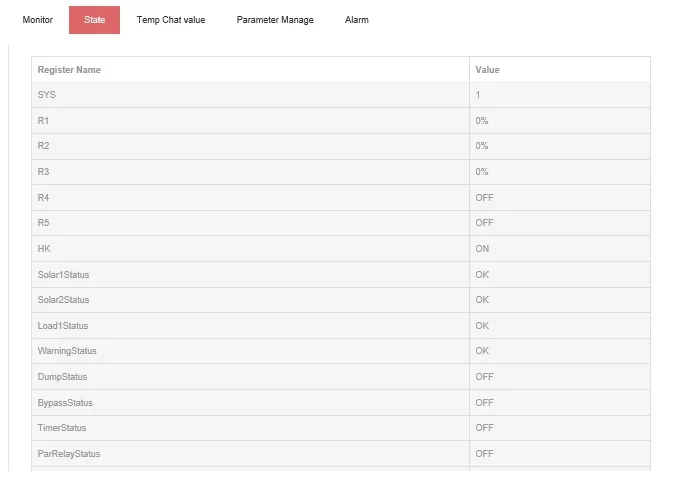Select the State tab
The width and height of the screenshot is (673, 477).
coord(94,20)
